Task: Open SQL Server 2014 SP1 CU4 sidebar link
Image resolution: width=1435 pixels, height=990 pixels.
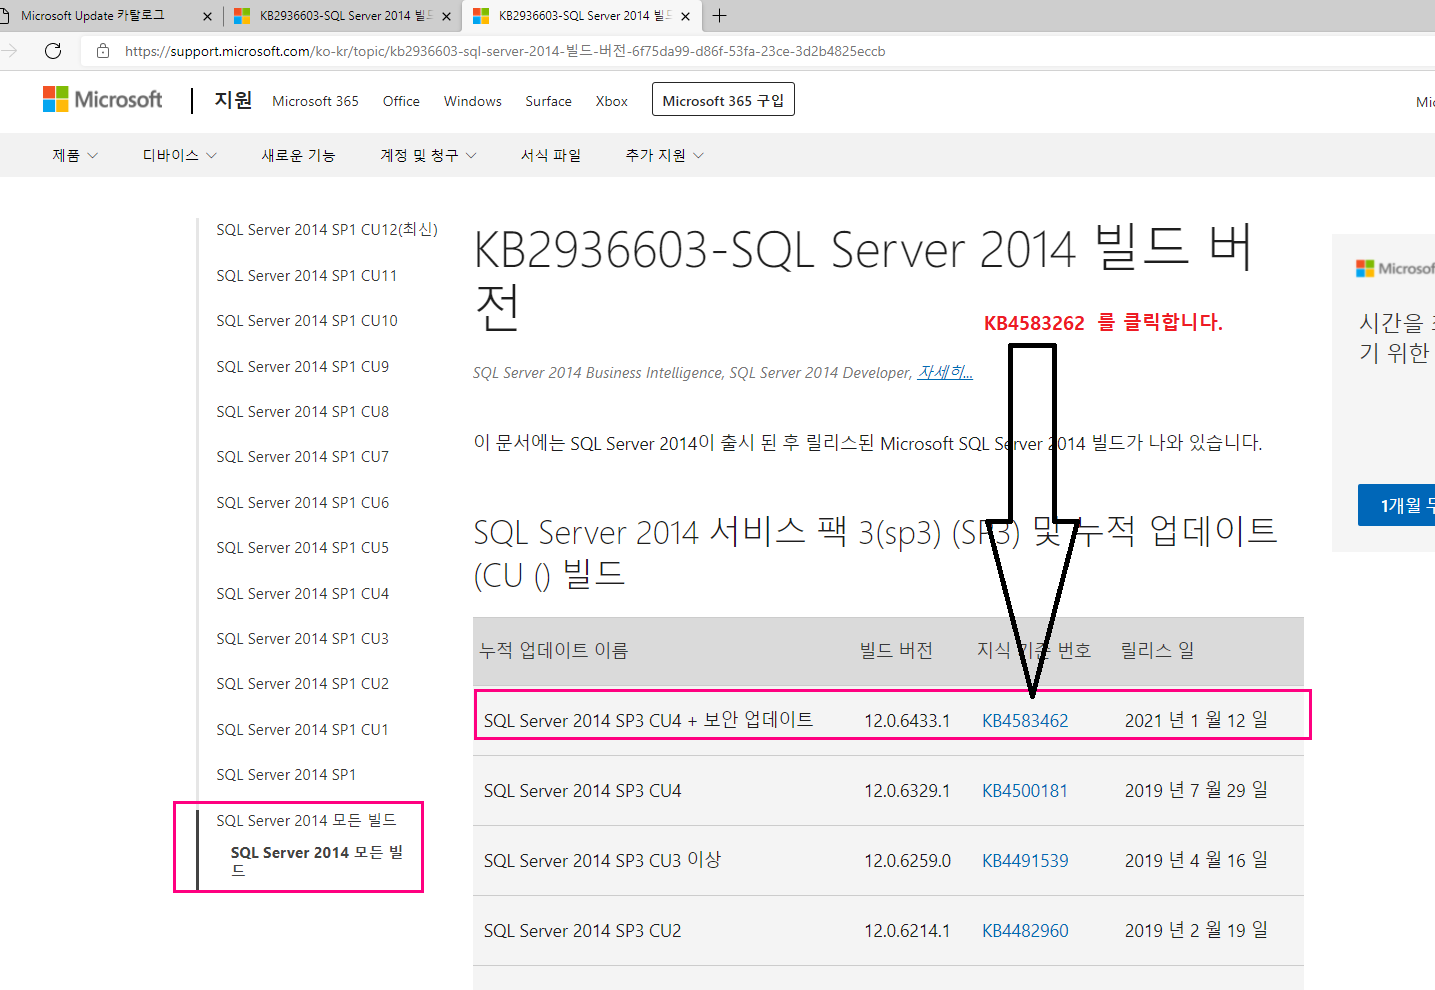Action: (x=302, y=593)
